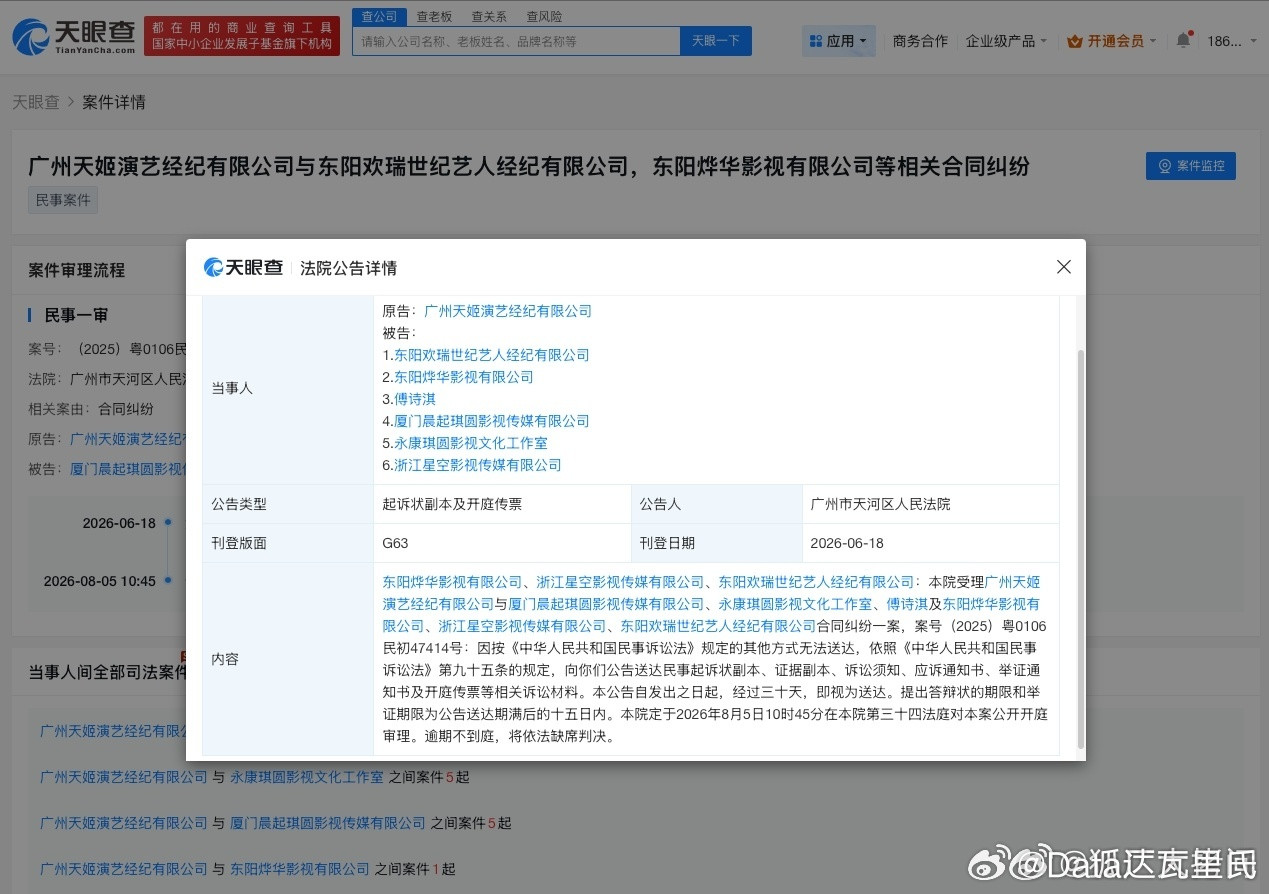The height and width of the screenshot is (894, 1269).
Task: Click 民事一审 section heading
Action: pyautogui.click(x=76, y=315)
